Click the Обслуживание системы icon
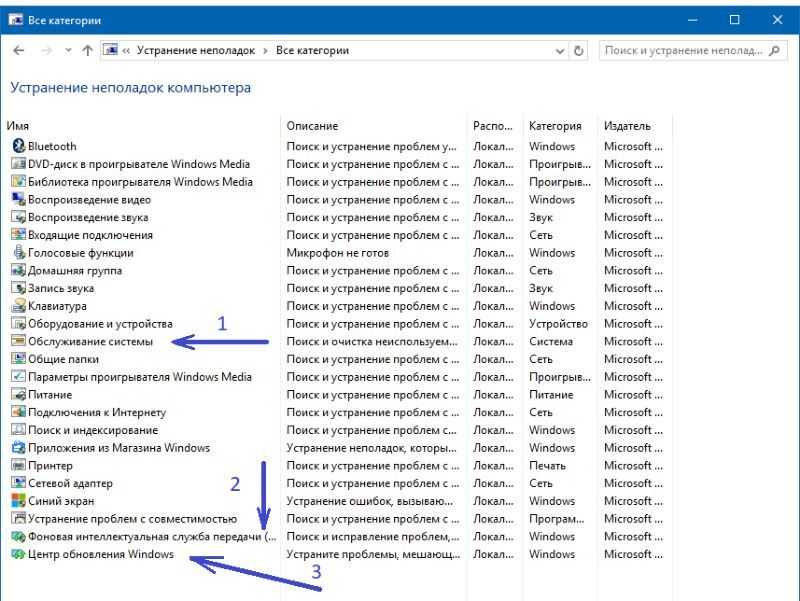 click(18, 341)
